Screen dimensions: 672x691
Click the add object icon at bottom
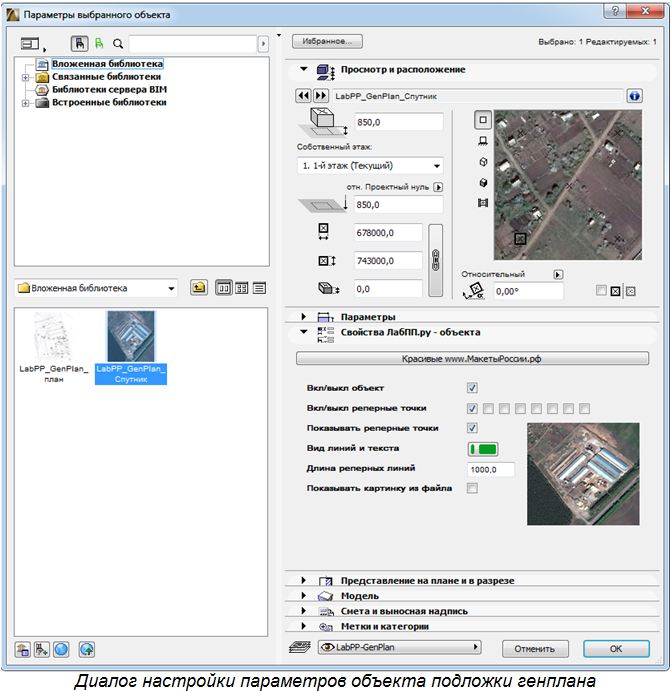42,649
